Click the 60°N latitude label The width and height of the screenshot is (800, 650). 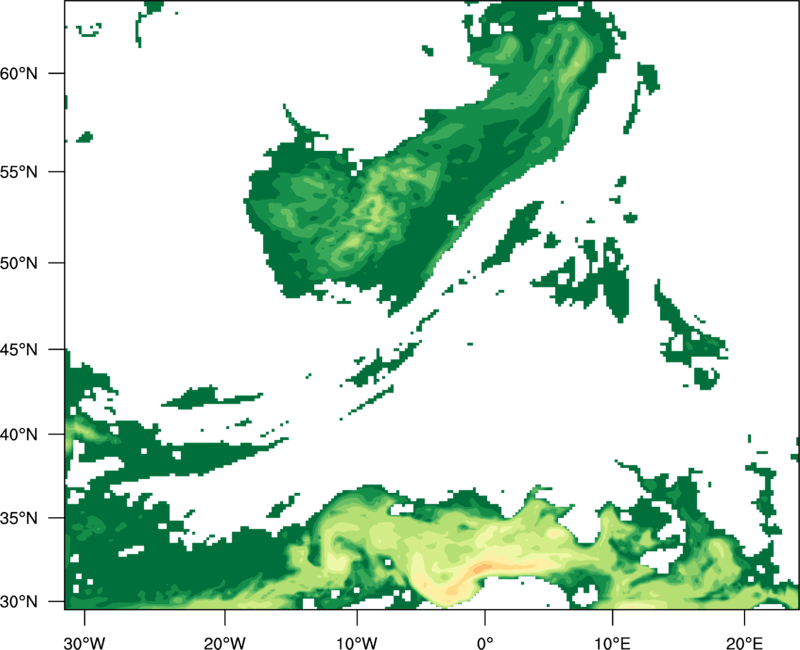(19, 73)
